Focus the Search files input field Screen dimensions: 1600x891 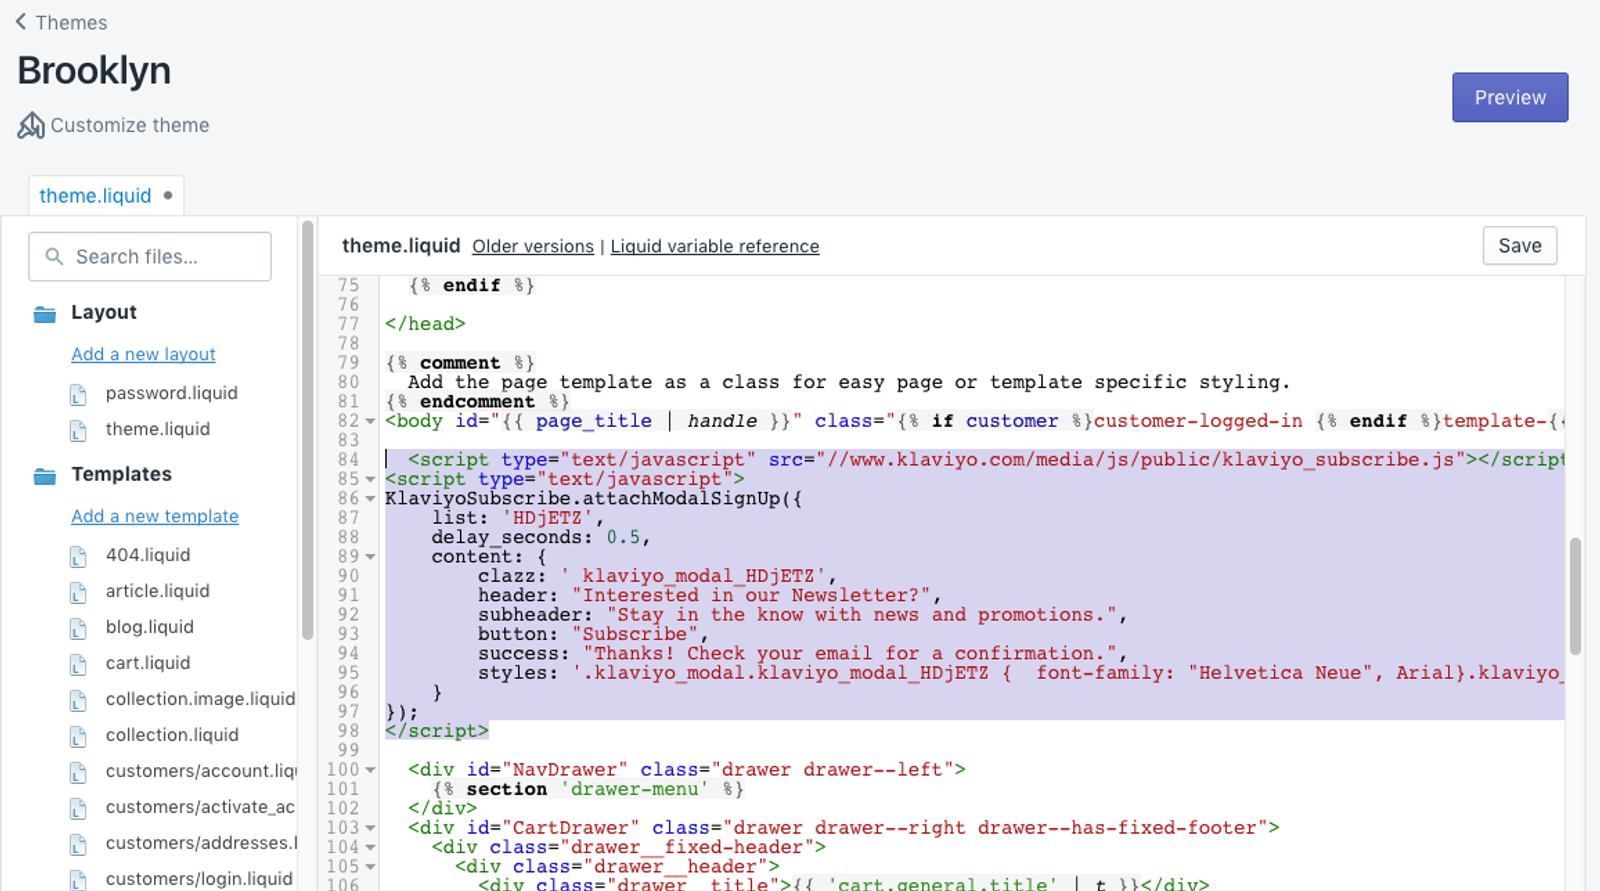click(150, 257)
